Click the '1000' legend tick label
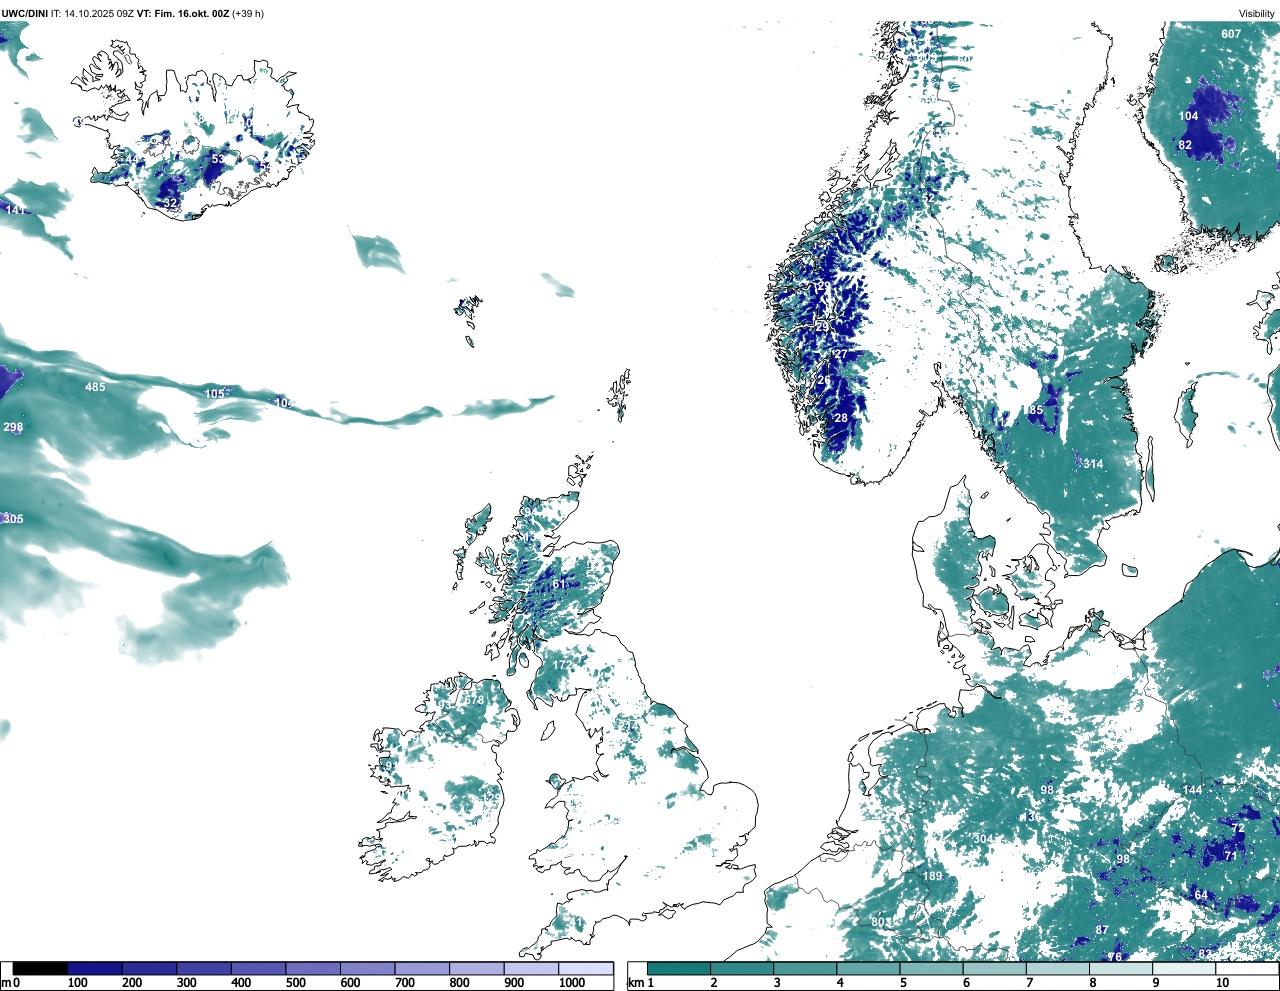 pos(572,983)
